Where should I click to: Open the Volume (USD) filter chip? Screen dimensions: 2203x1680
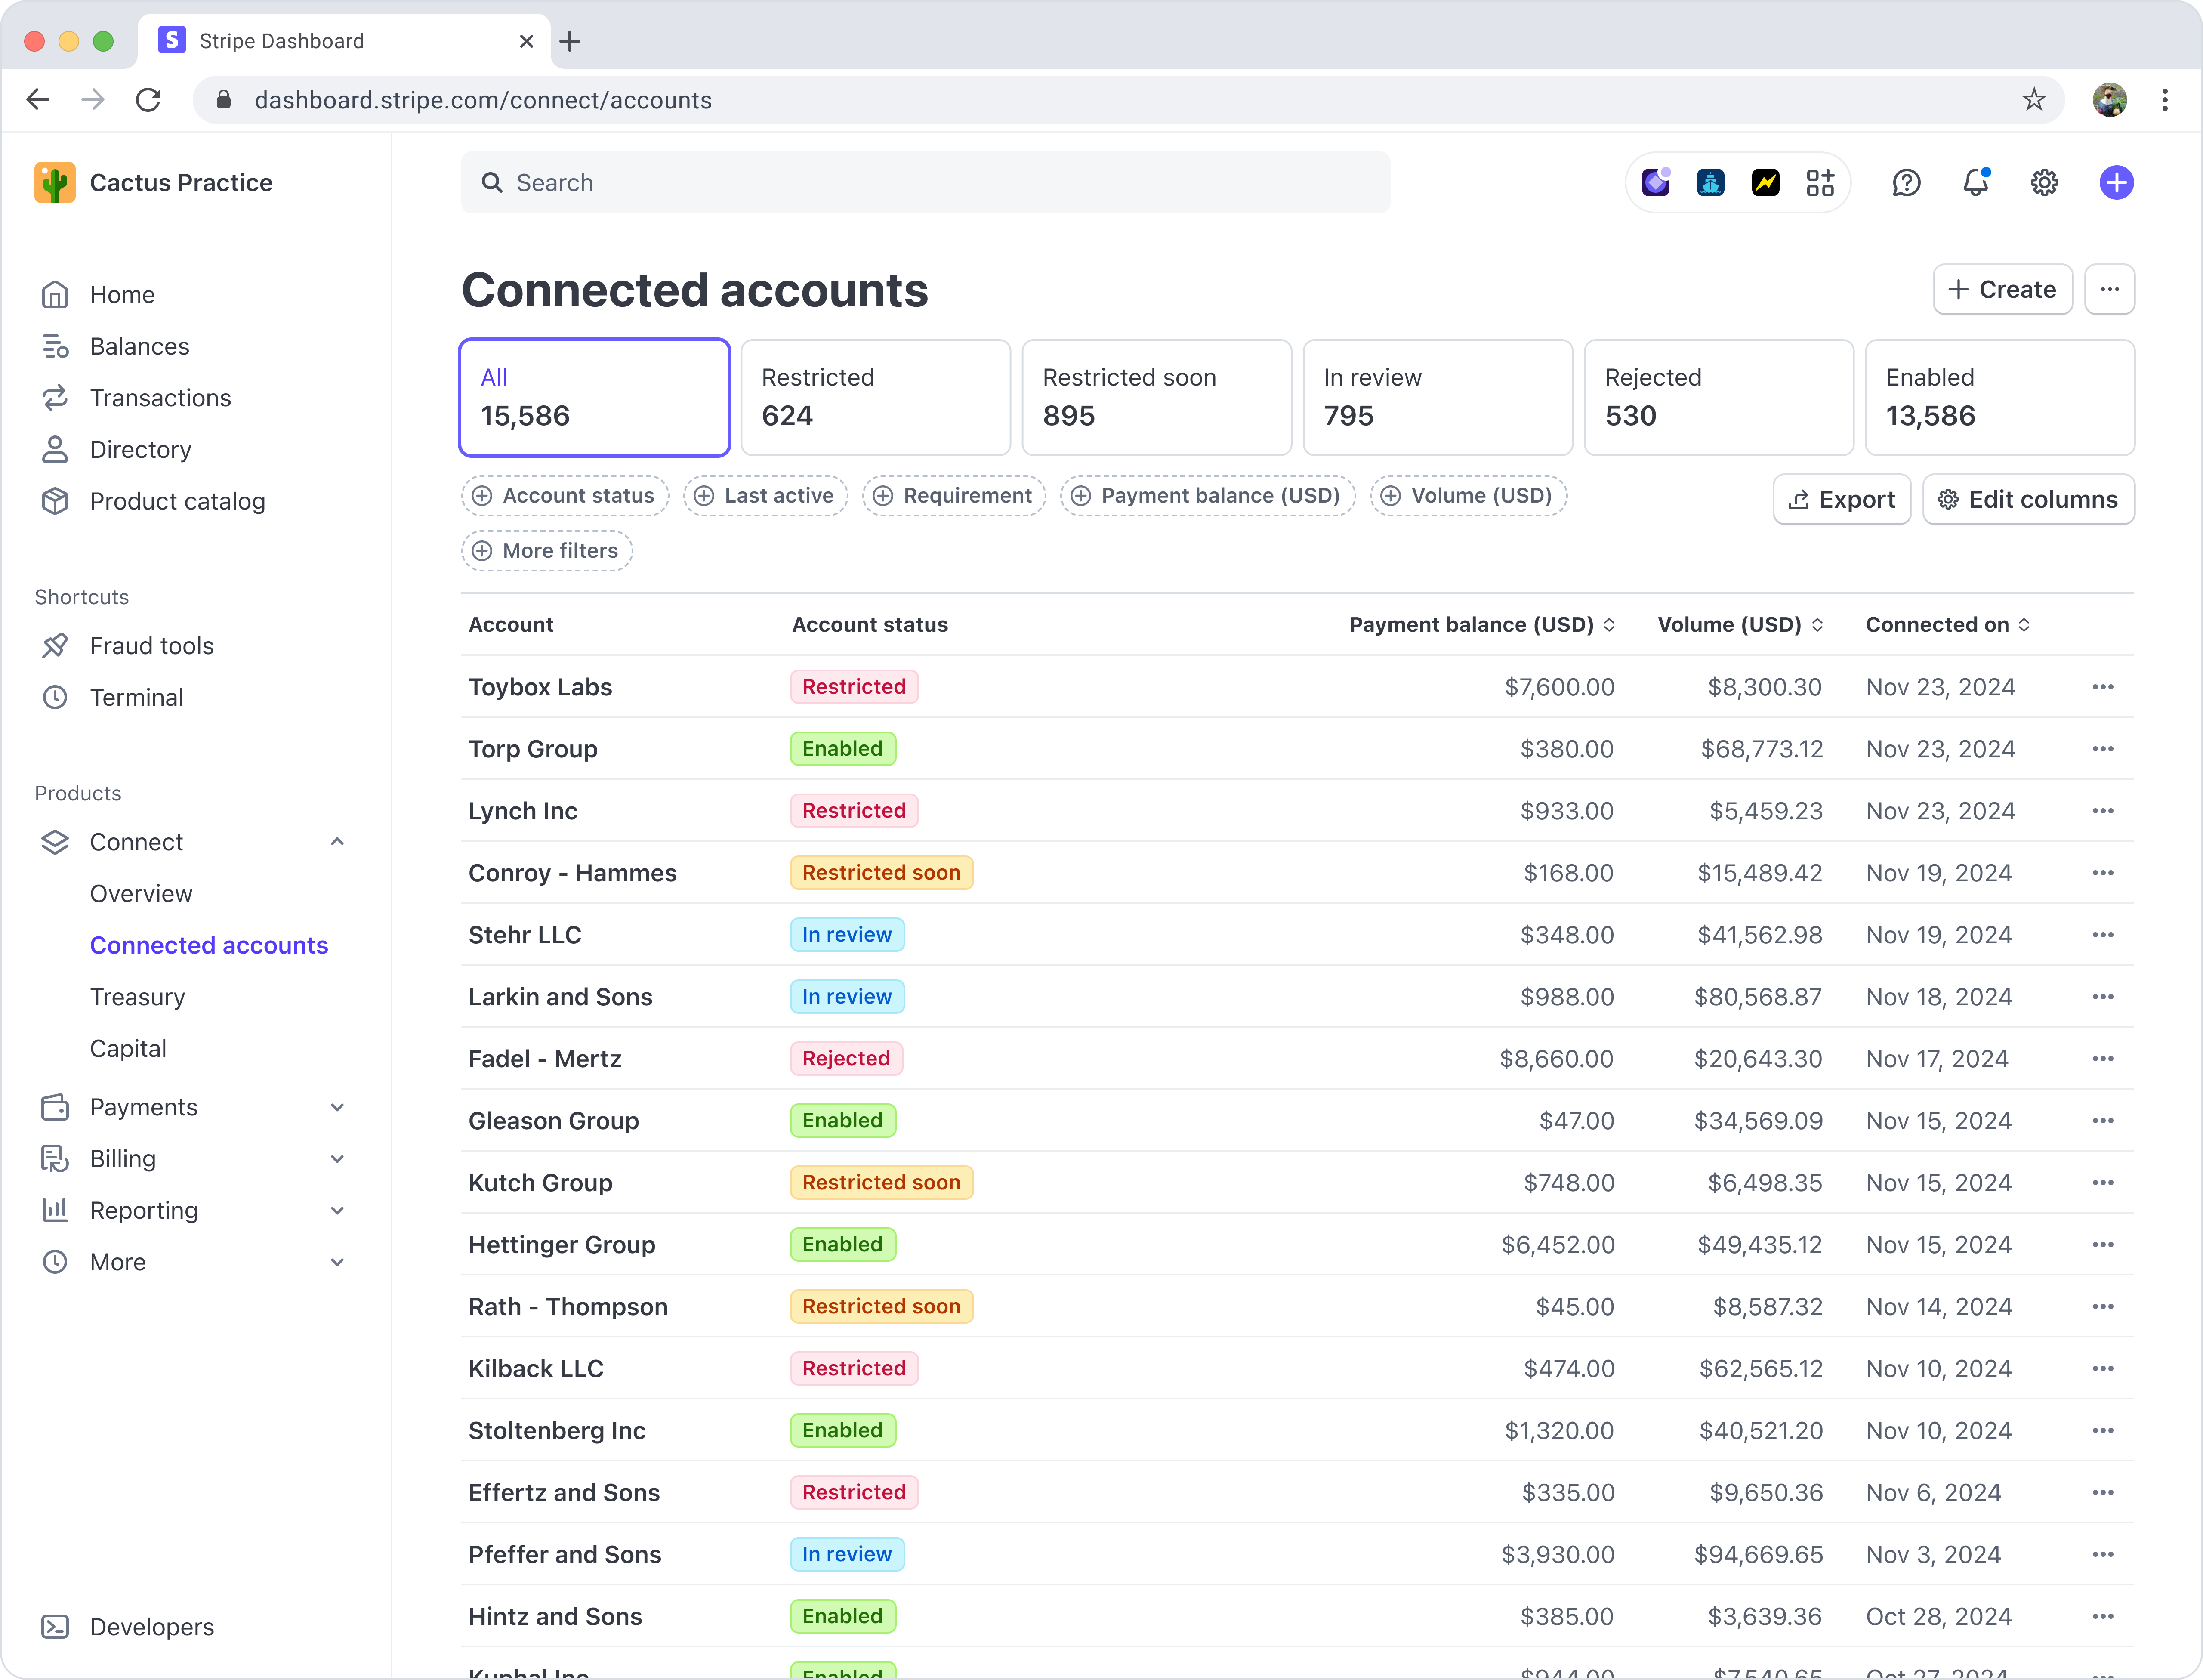pyautogui.click(x=1468, y=496)
